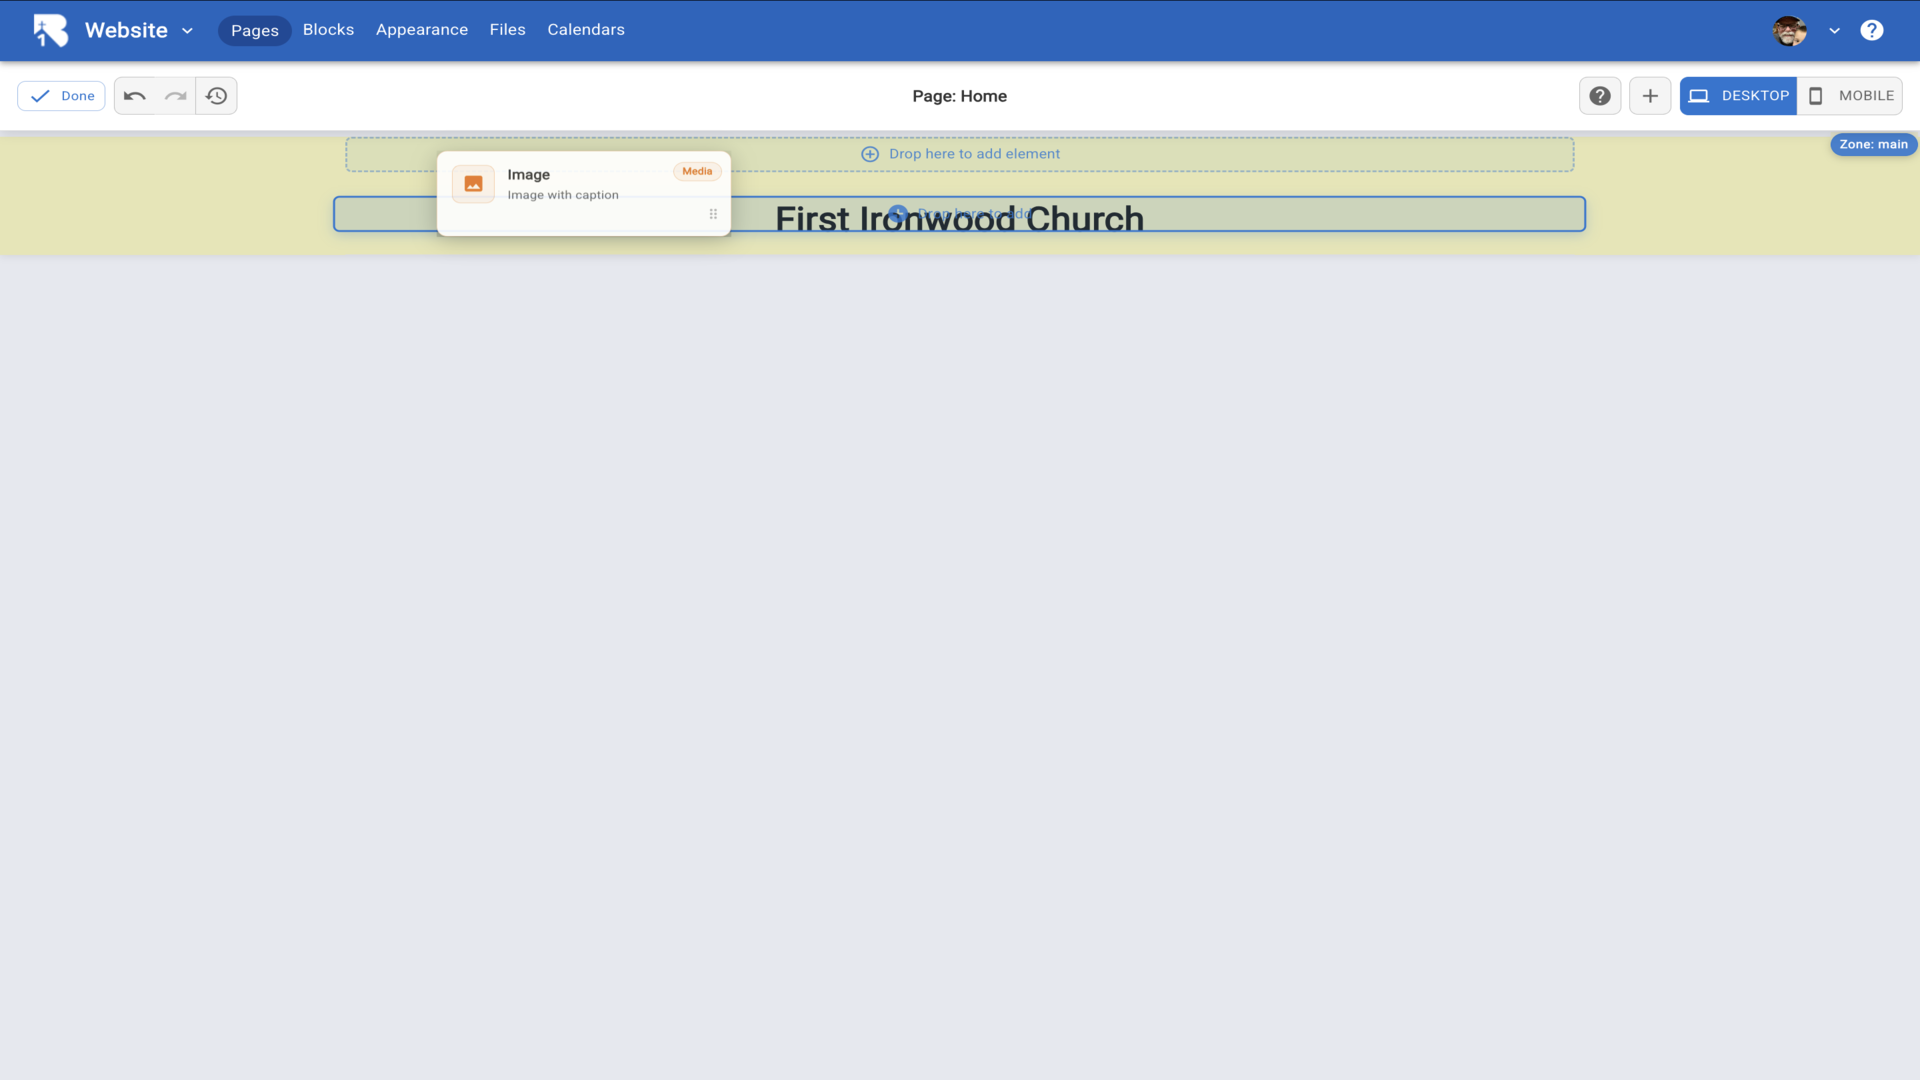Screen dimensions: 1920x1080
Task: Click the orange Image element icon
Action: click(x=473, y=184)
